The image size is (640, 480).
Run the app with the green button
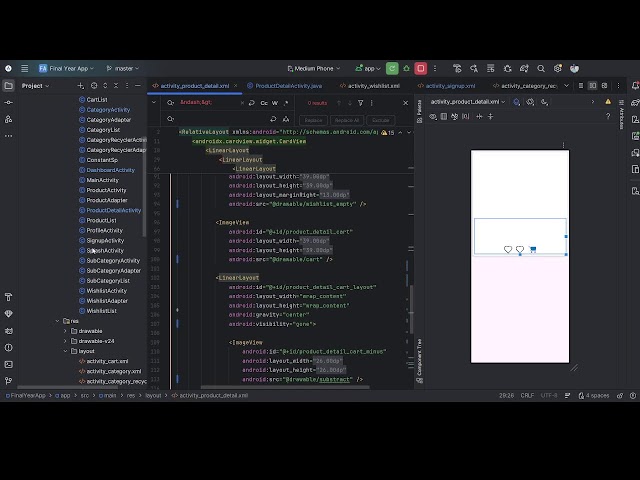[392, 69]
